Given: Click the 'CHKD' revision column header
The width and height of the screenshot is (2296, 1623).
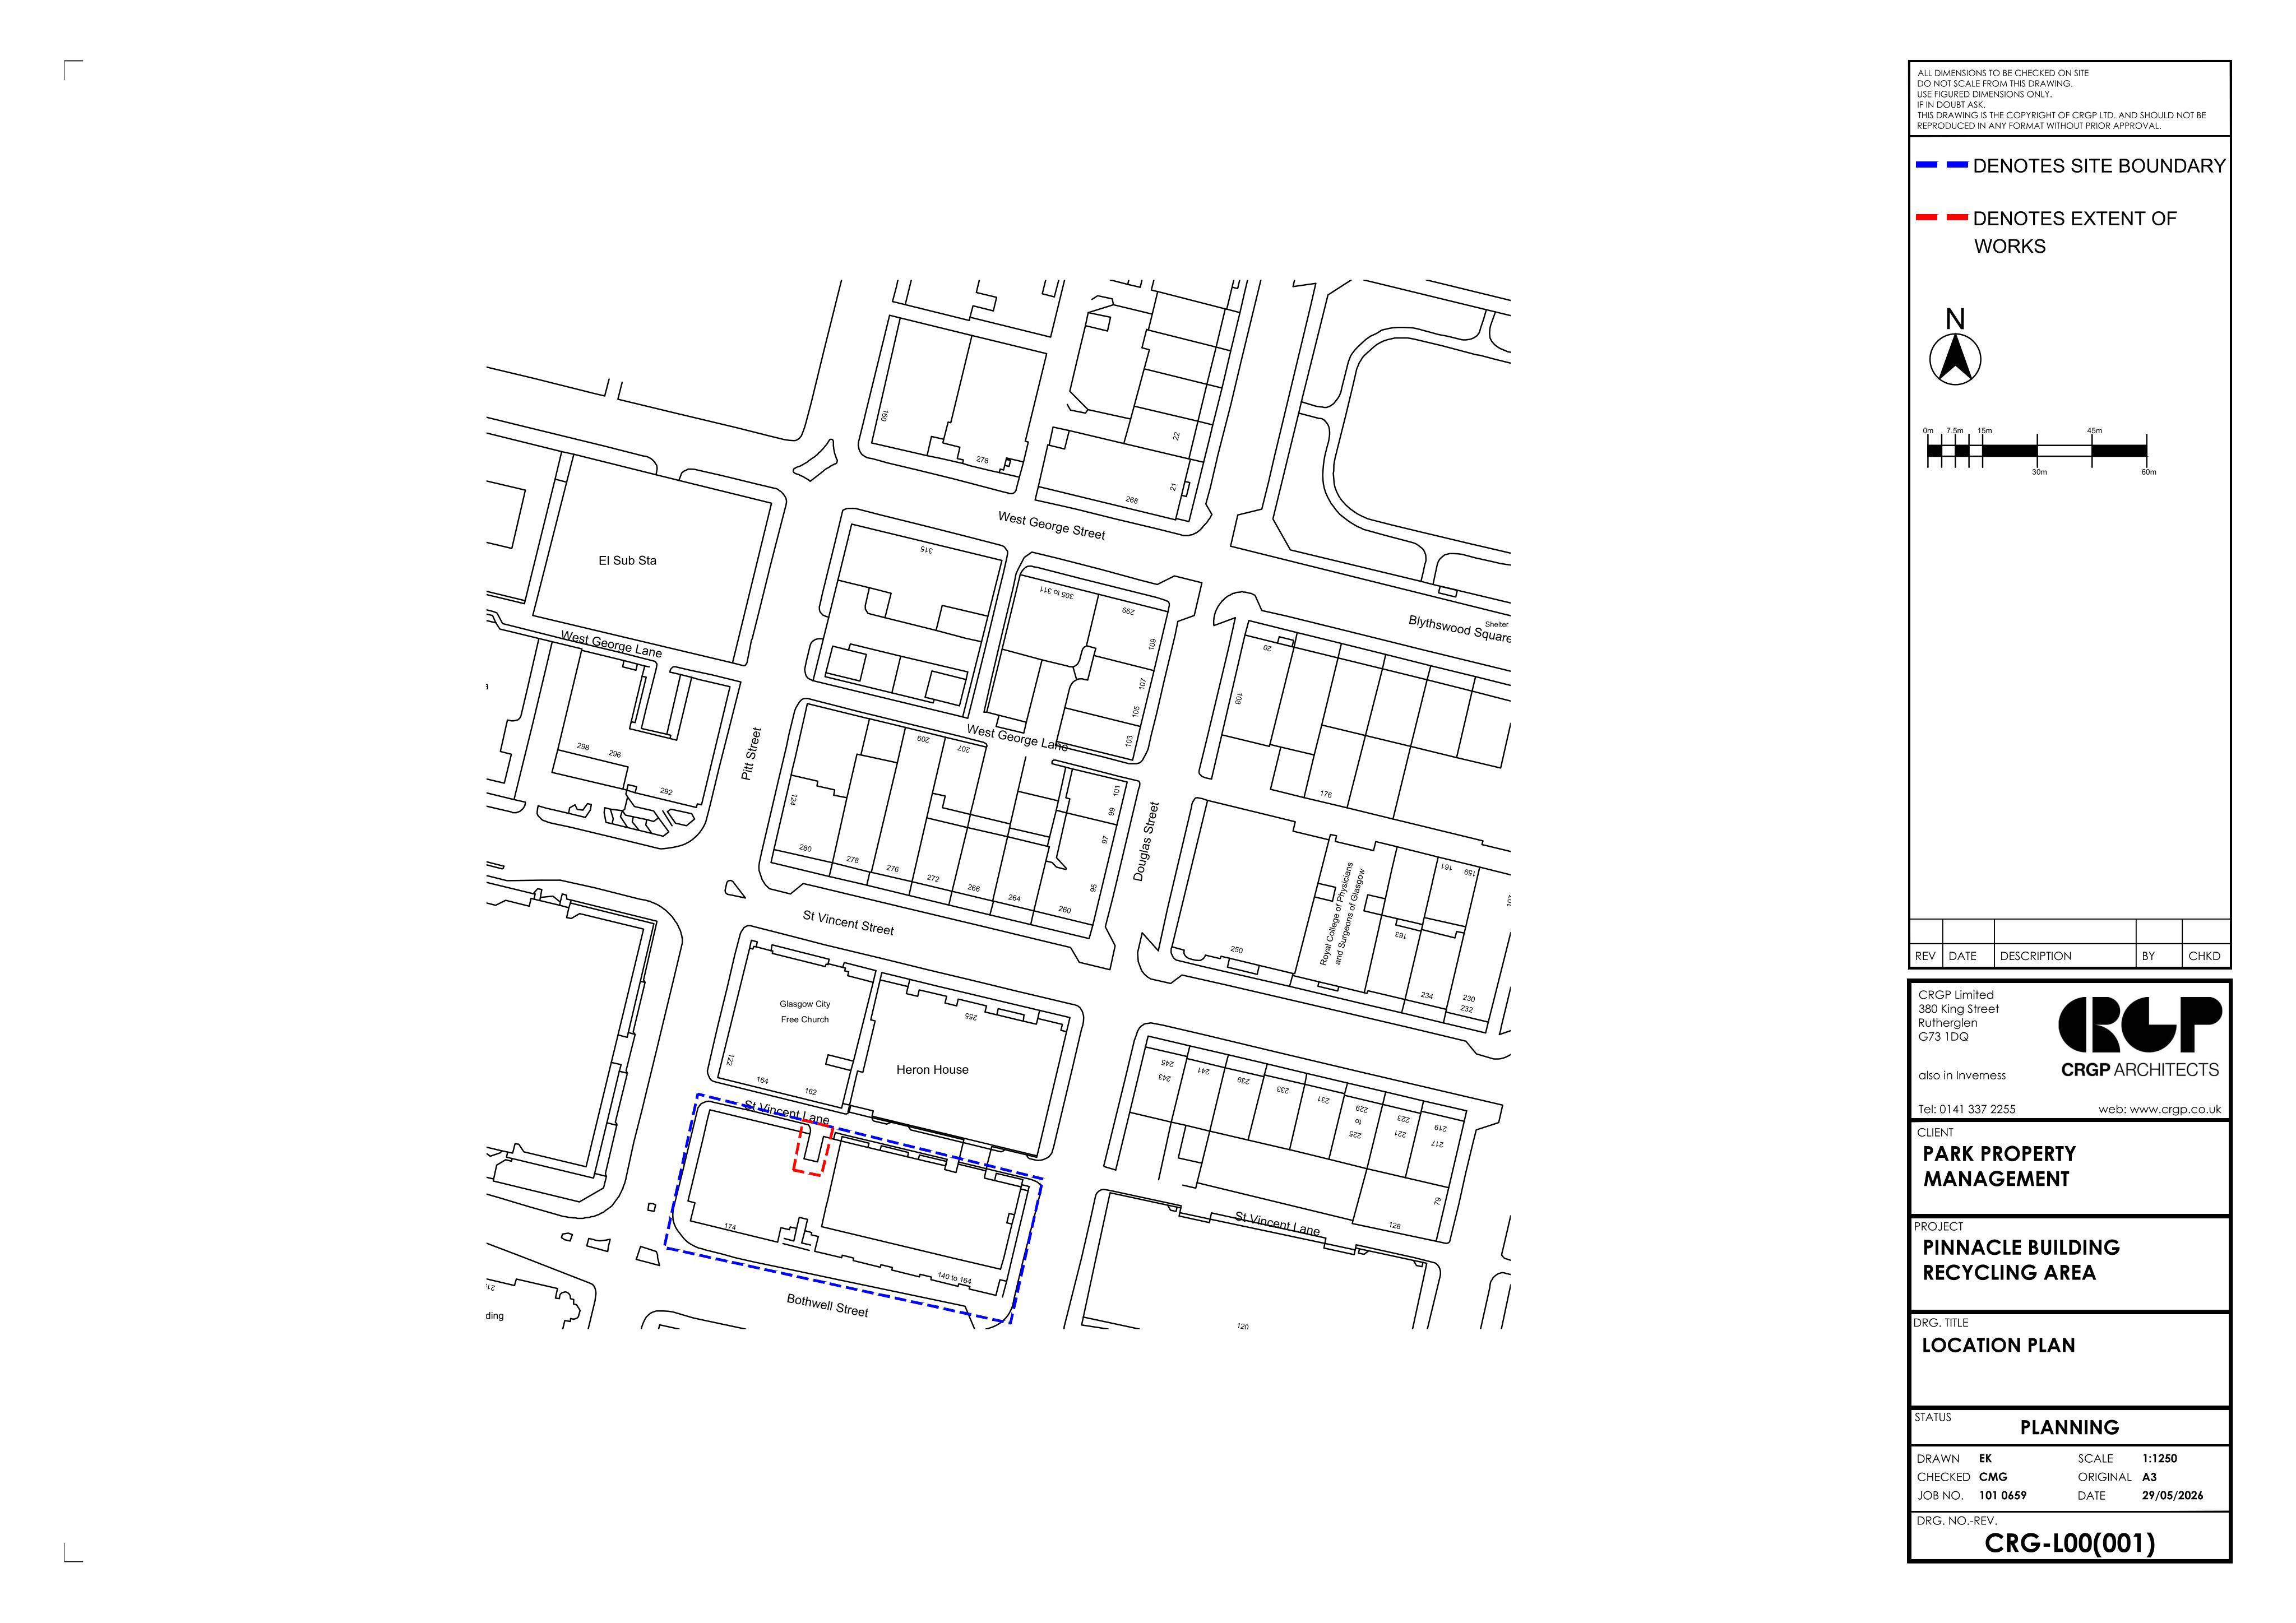Looking at the screenshot, I should (x=2204, y=956).
